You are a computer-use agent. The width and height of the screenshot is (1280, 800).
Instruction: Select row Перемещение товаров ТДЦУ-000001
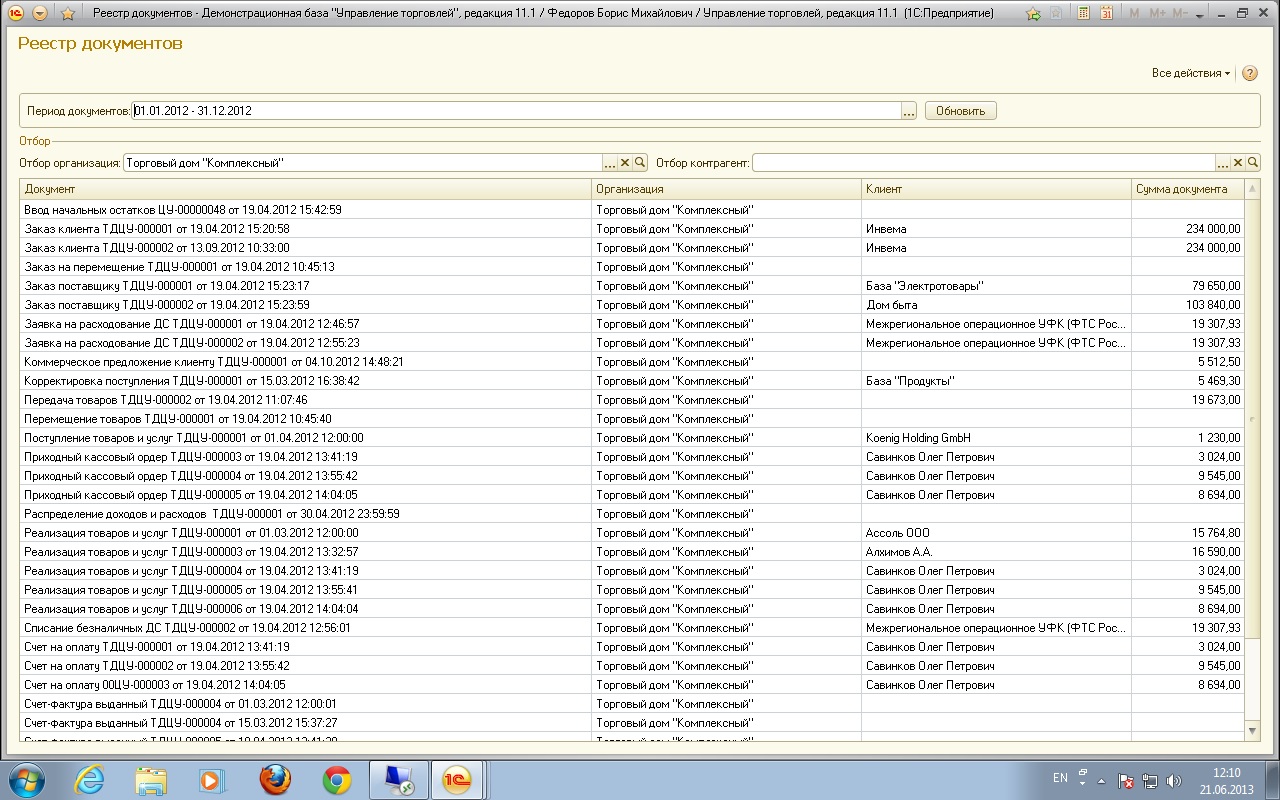633,419
